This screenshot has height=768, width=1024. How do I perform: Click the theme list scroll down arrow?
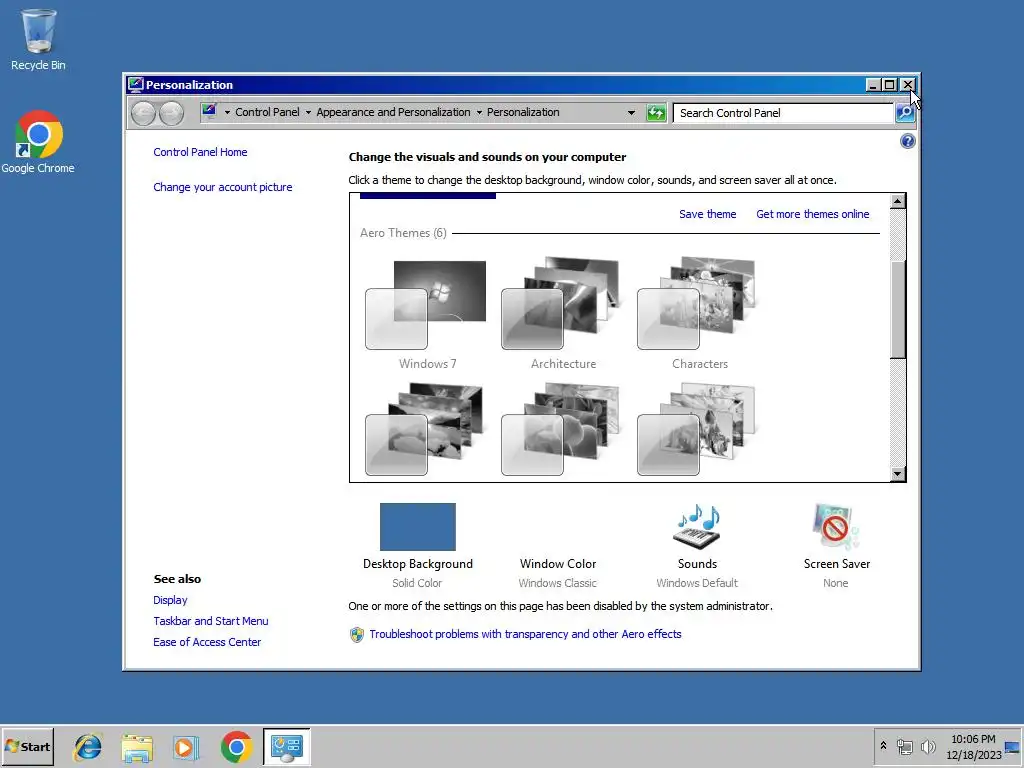[x=898, y=474]
